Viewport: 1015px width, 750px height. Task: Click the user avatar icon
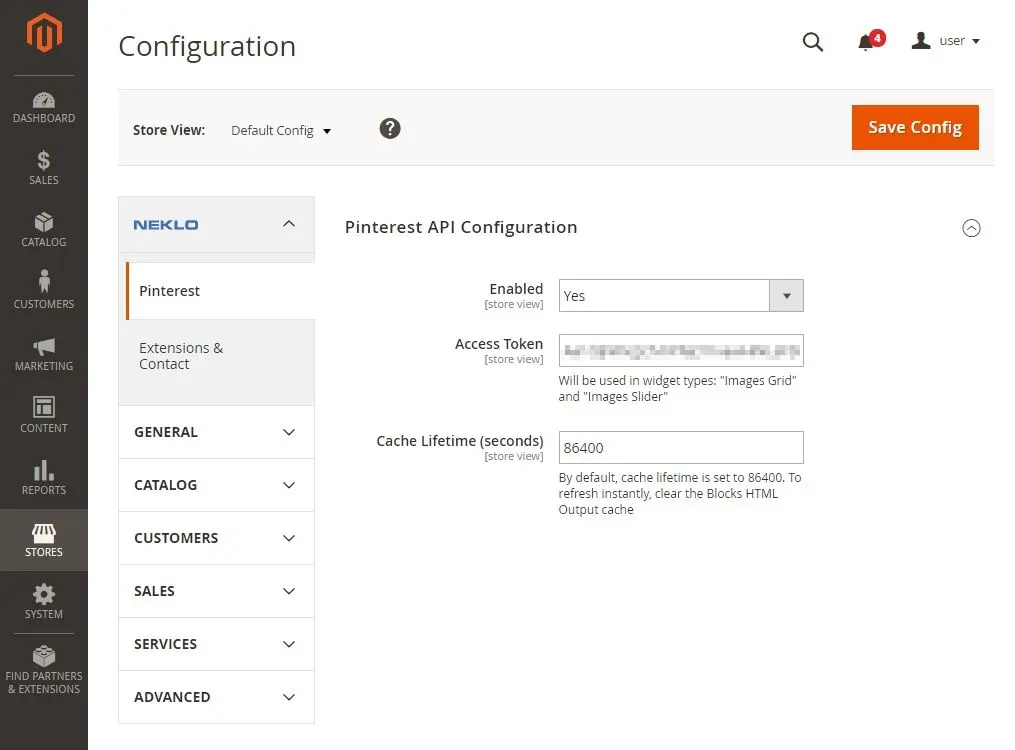click(920, 41)
